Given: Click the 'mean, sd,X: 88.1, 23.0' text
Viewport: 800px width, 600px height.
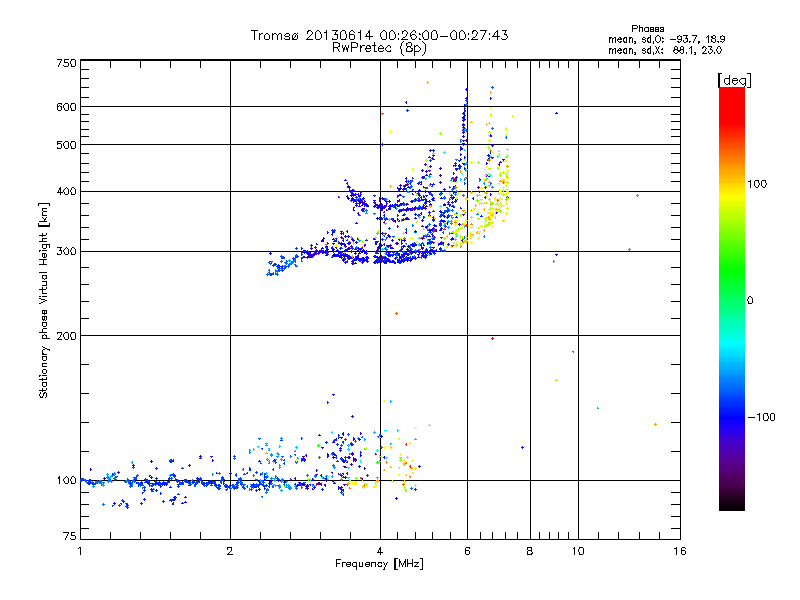Looking at the screenshot, I should tap(665, 50).
